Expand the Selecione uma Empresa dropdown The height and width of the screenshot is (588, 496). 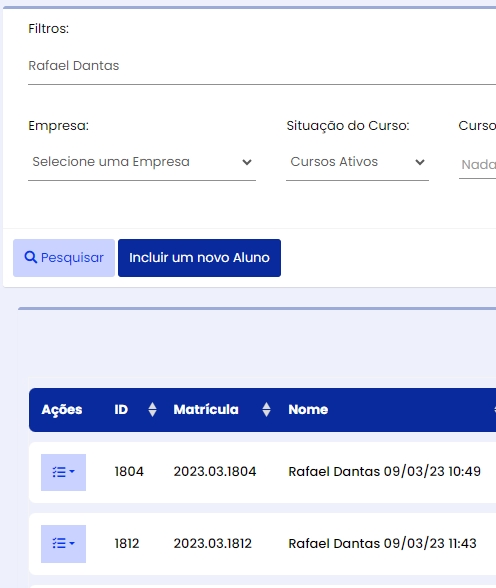click(142, 162)
